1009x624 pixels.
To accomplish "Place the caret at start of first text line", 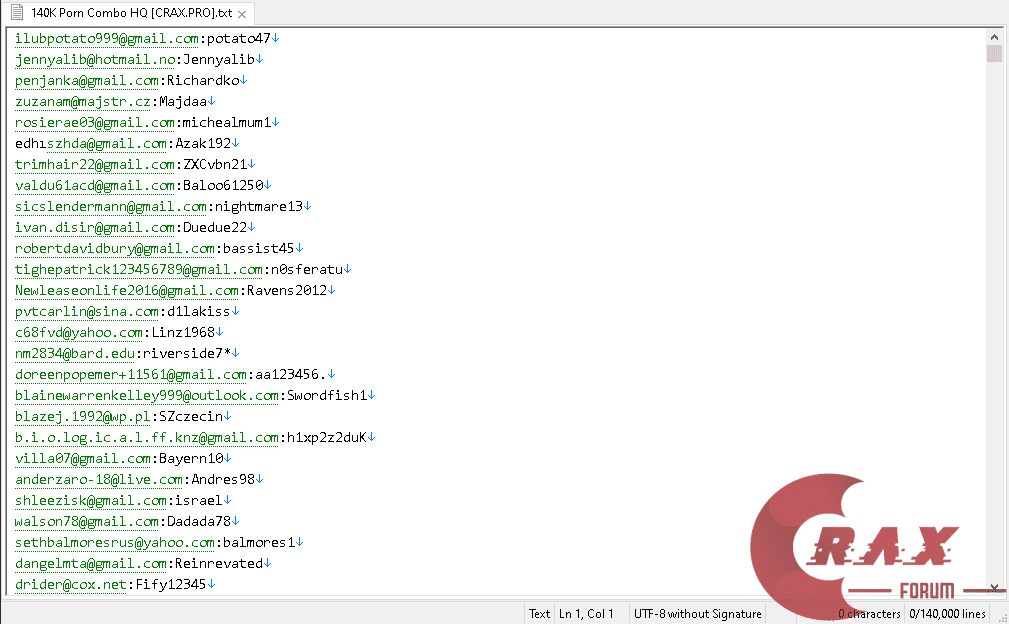I will 15,39.
